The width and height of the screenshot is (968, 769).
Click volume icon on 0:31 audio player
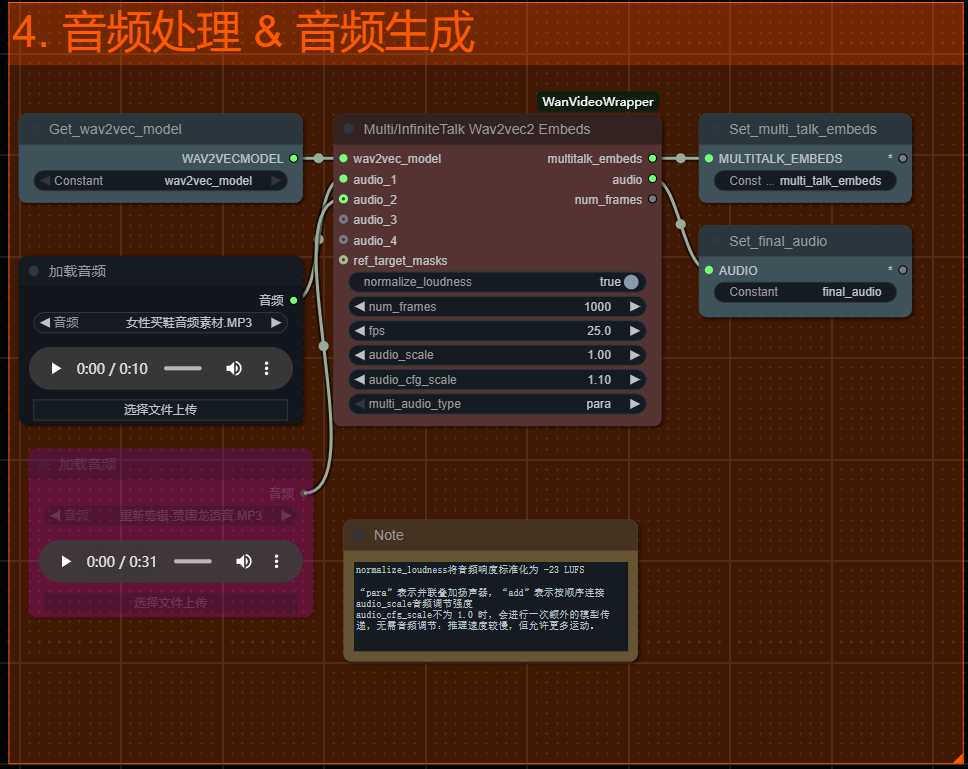coord(243,562)
